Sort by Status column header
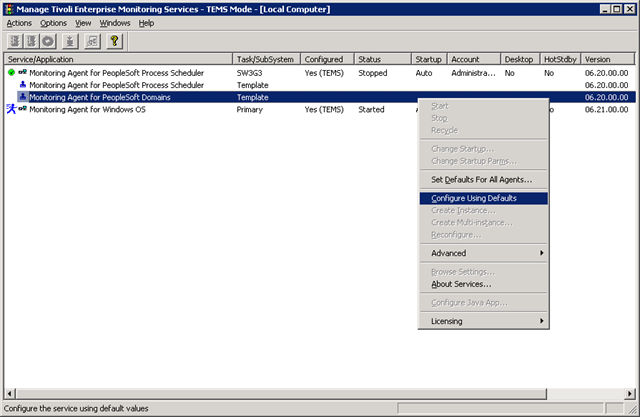This screenshot has height=417, width=640. click(383, 59)
